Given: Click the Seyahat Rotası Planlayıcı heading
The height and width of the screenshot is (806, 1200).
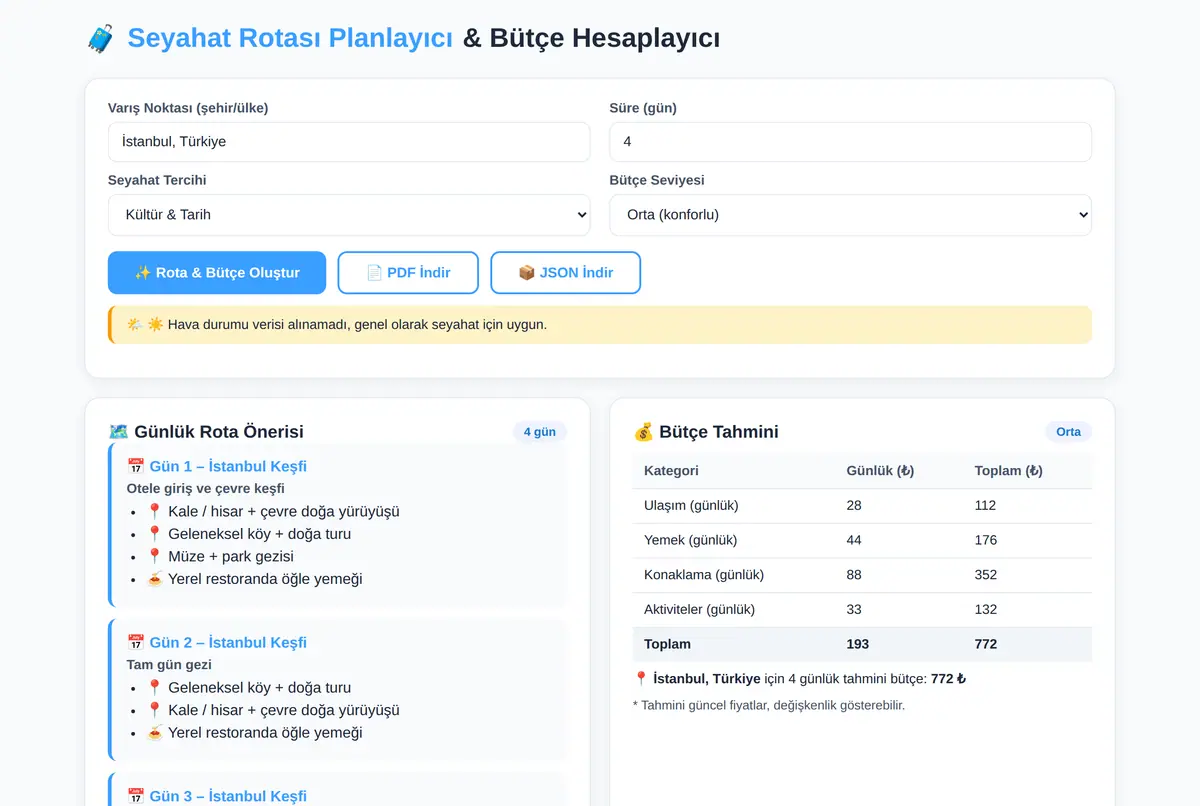Looking at the screenshot, I should [290, 38].
